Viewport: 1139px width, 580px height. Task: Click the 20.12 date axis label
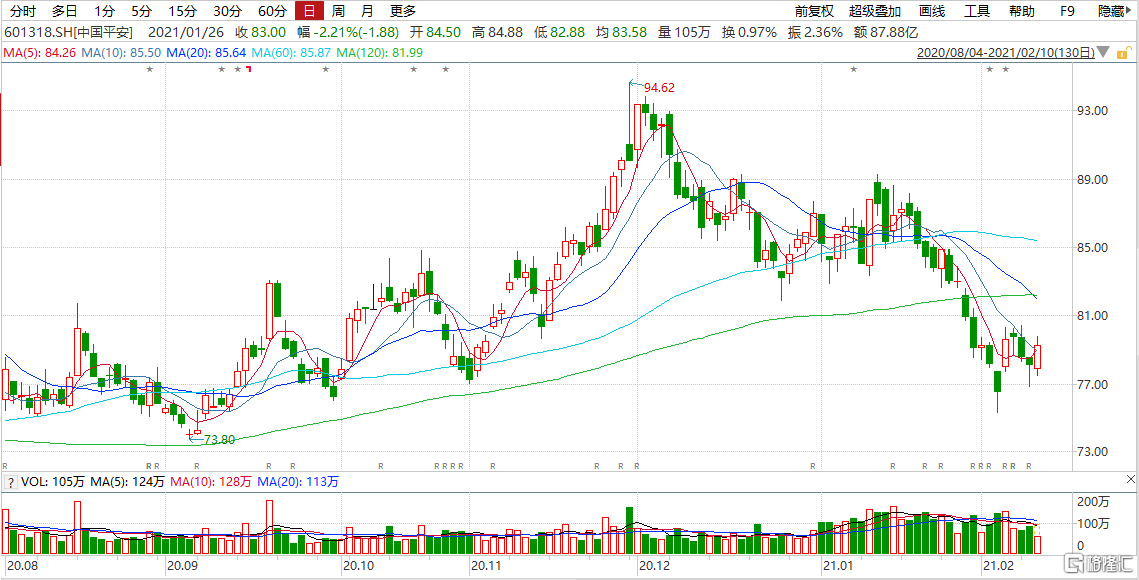[655, 564]
